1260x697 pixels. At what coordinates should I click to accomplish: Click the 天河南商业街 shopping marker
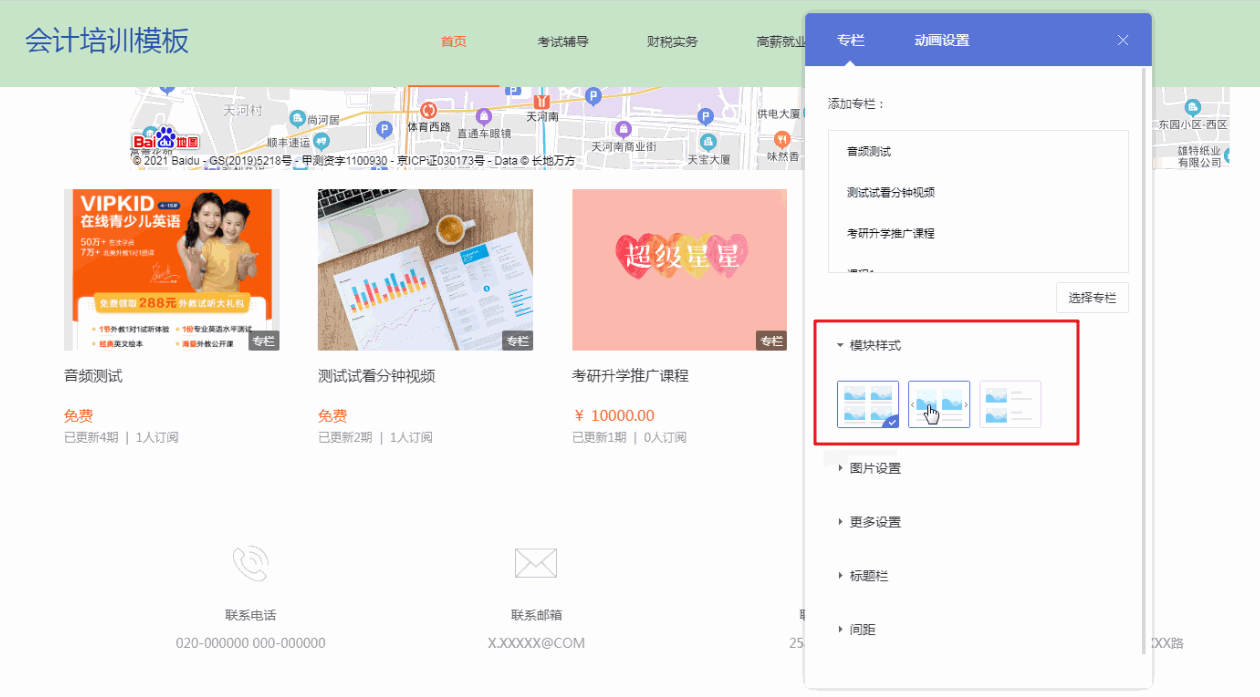623,129
